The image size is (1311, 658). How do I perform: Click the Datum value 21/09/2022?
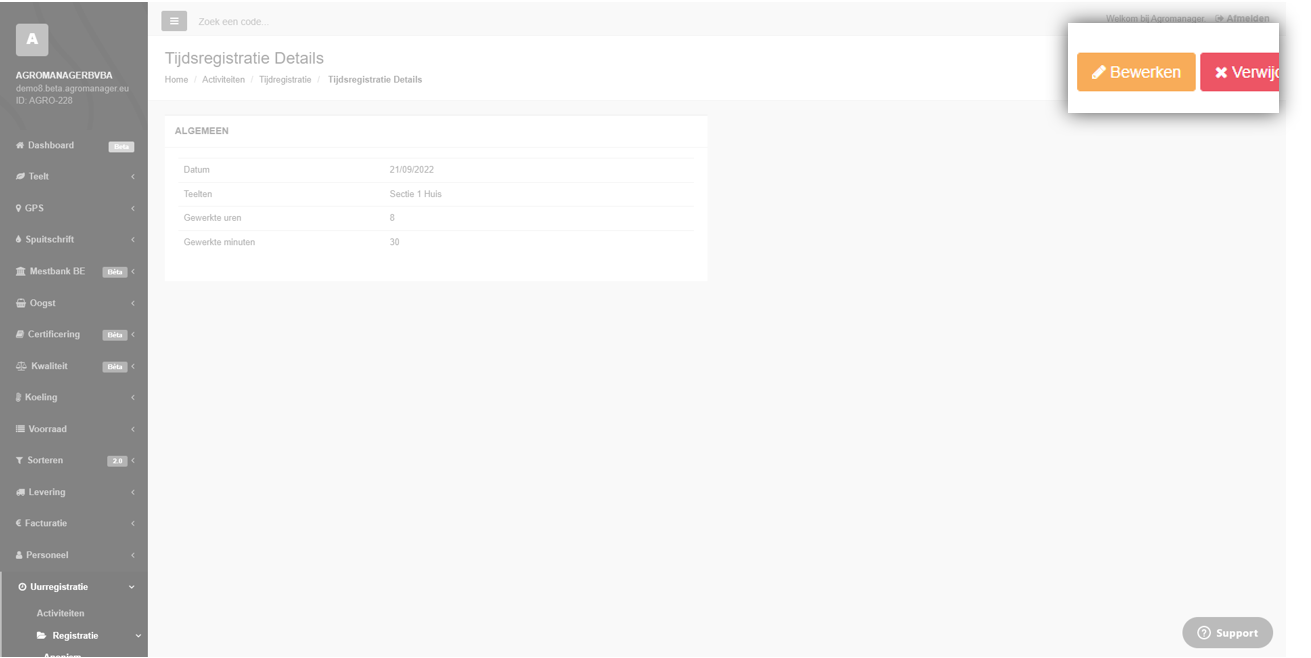pyautogui.click(x=412, y=170)
